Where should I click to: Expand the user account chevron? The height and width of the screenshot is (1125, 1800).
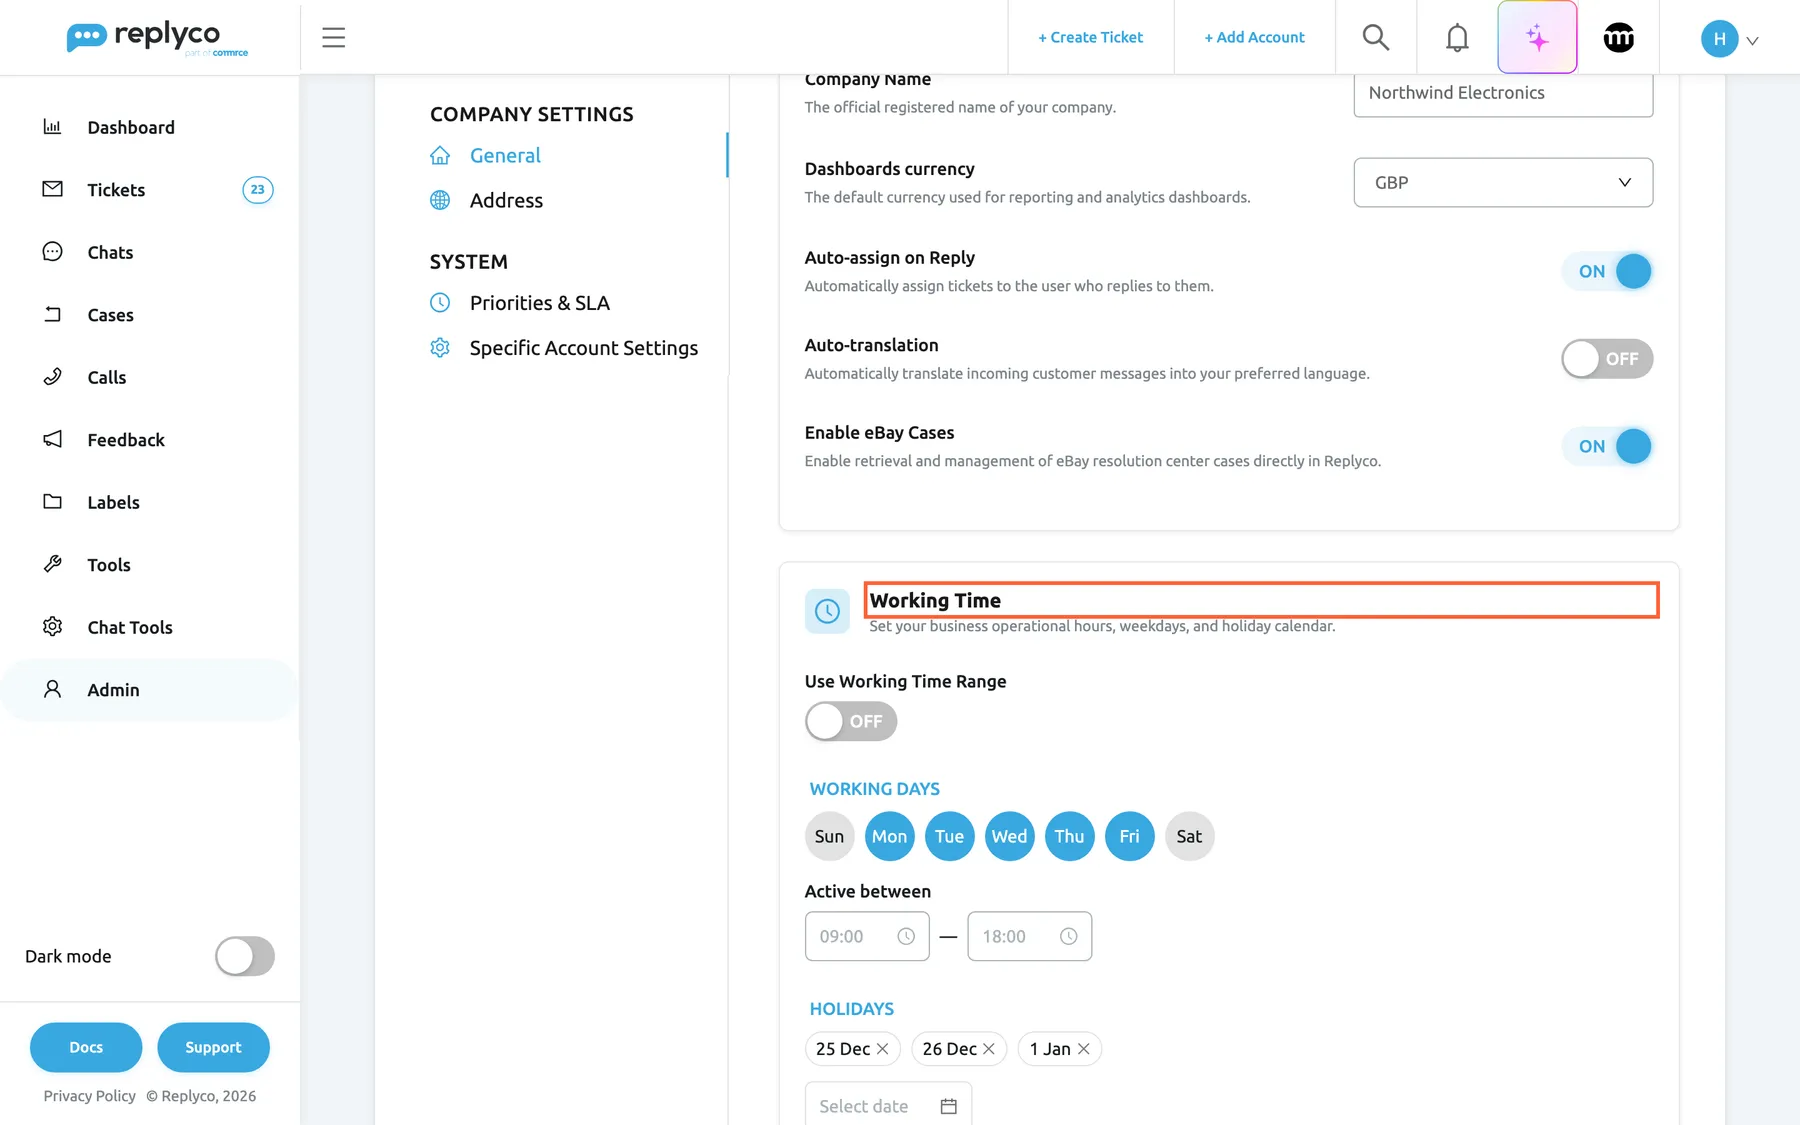pyautogui.click(x=1752, y=41)
